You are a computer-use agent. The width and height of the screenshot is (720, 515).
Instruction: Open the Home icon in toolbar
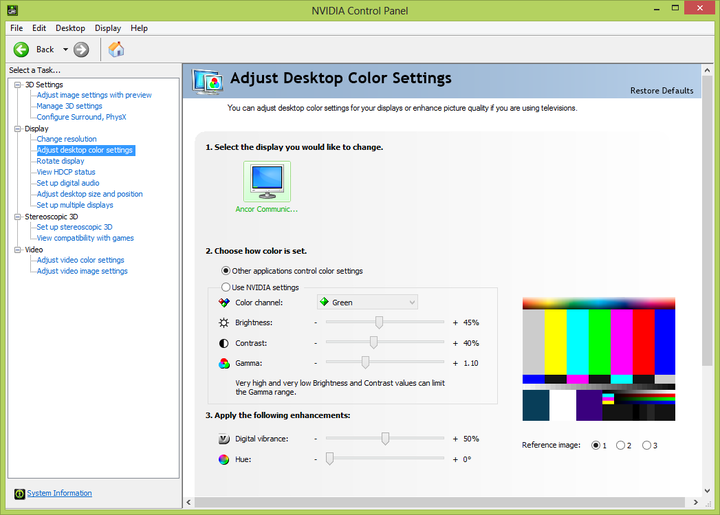click(x=116, y=49)
